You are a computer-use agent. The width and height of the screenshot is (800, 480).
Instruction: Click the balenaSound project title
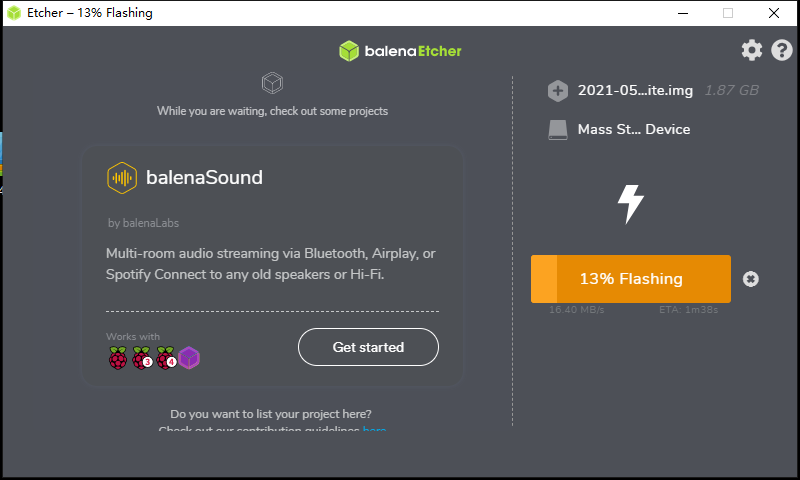(x=204, y=178)
